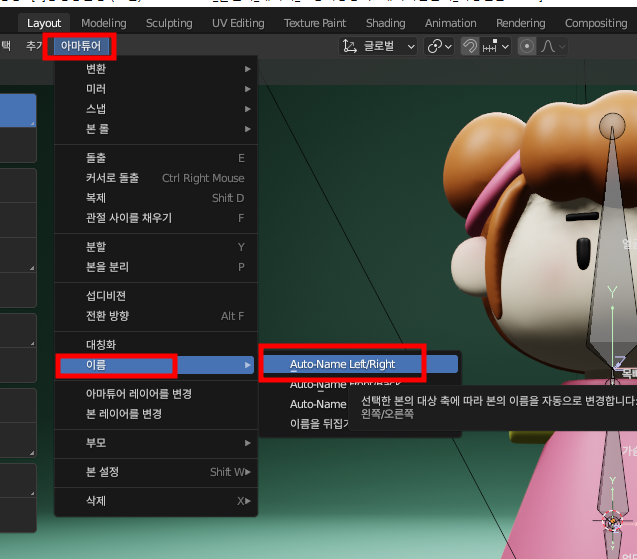Switch to the Rendering workspace
Screen dimensions: 637x559
pos(520,23)
